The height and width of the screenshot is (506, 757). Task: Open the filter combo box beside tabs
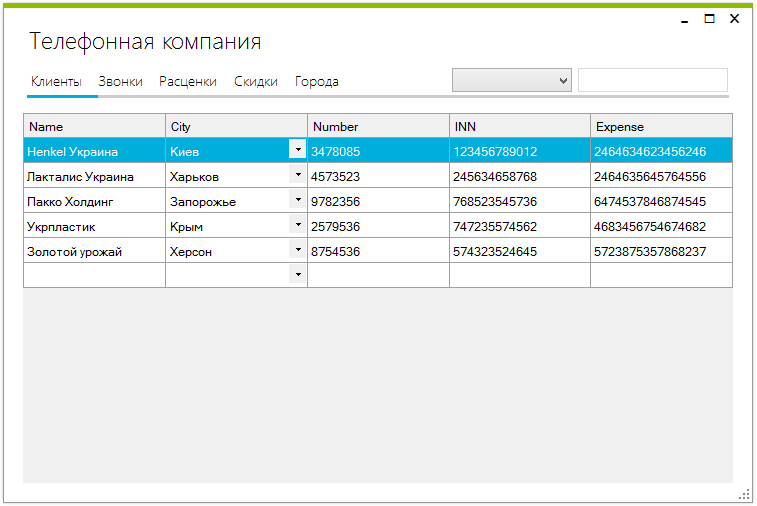tap(512, 80)
